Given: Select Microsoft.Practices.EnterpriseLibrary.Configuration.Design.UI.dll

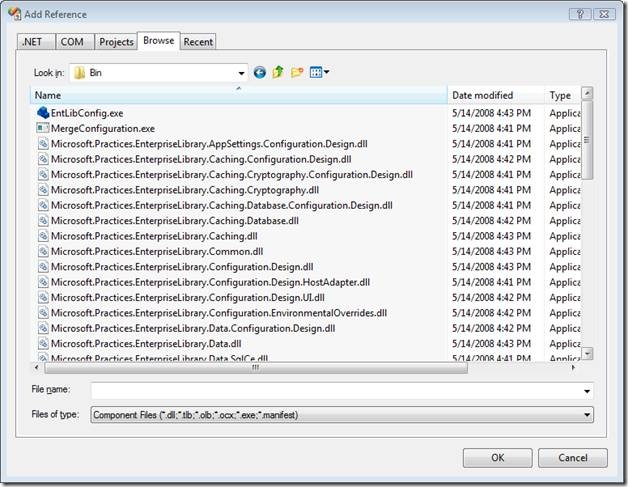Looking at the screenshot, I should 187,298.
